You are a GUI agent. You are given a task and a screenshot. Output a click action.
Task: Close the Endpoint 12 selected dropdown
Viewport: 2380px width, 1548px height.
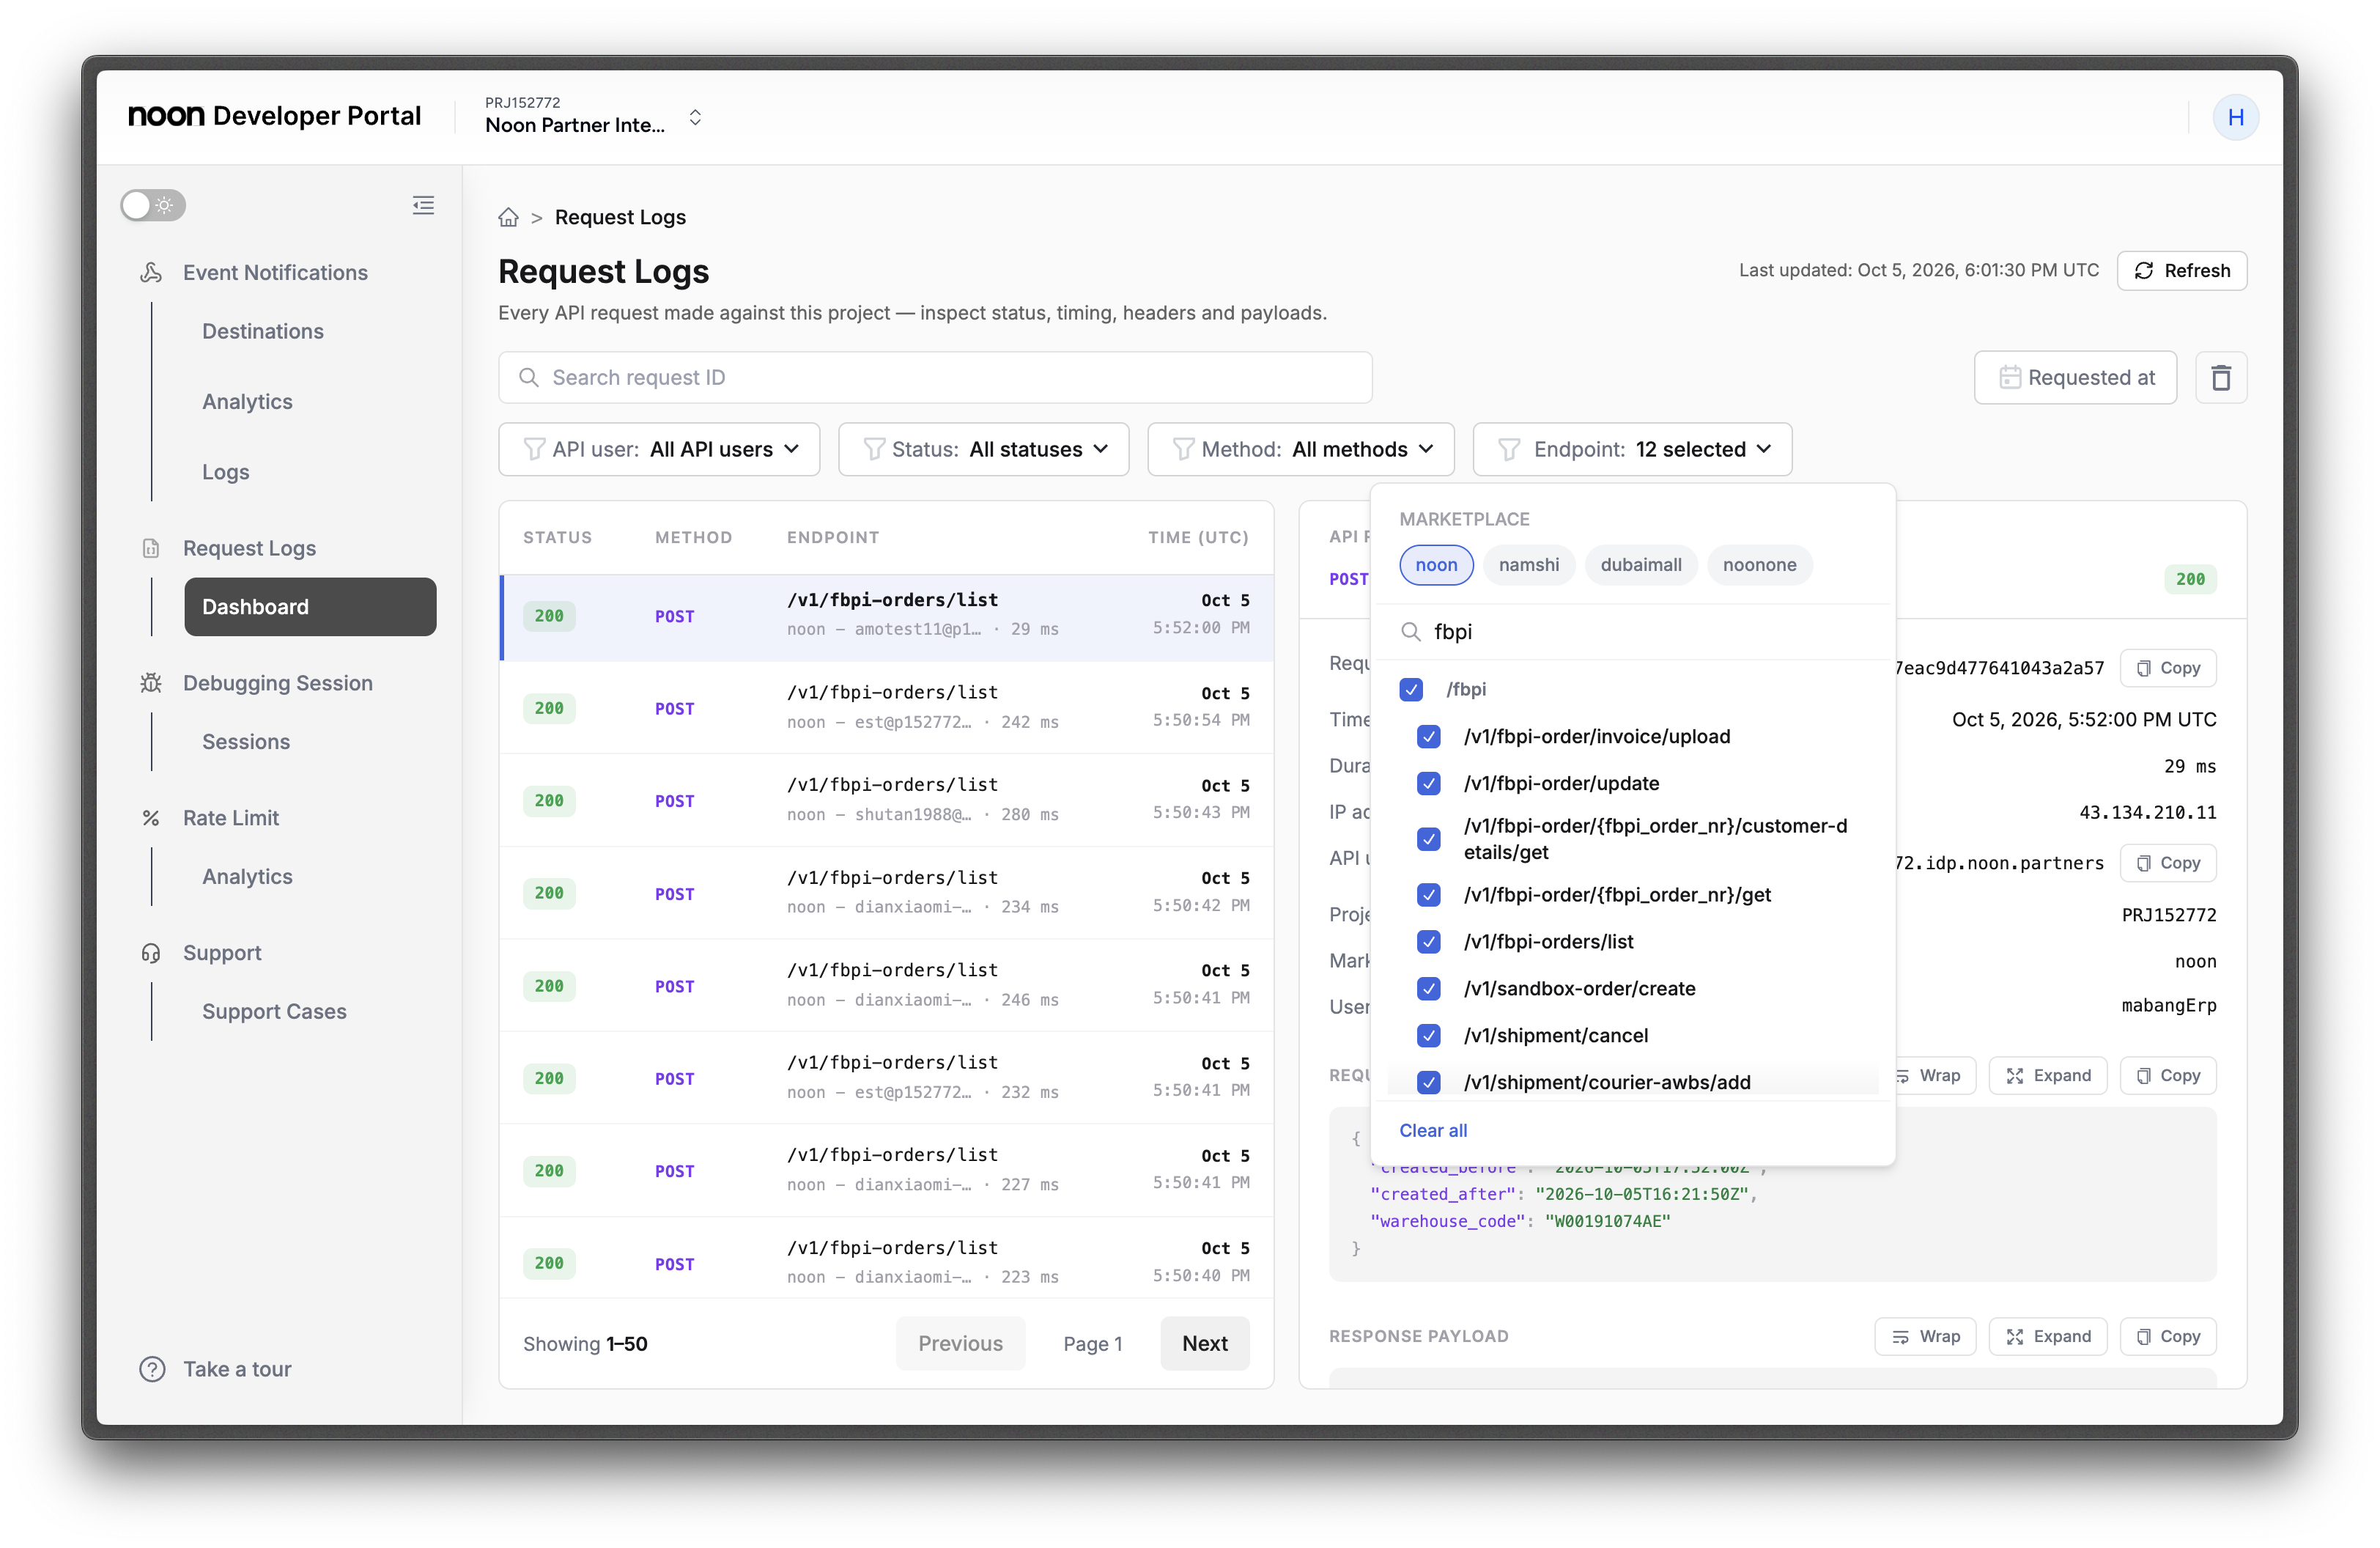coord(1632,449)
